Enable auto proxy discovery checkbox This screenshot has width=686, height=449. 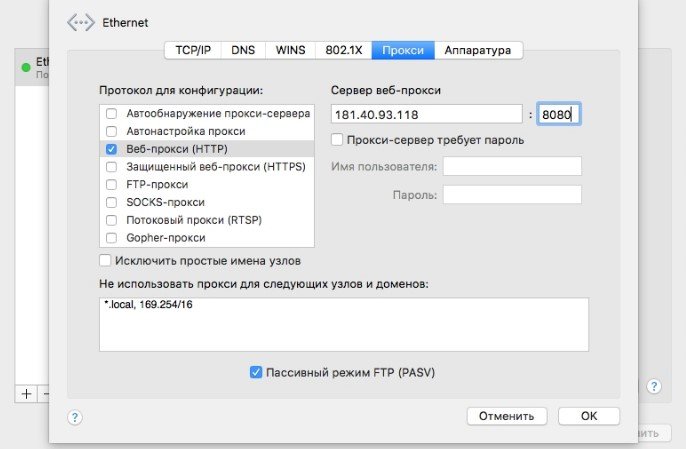tap(112, 113)
